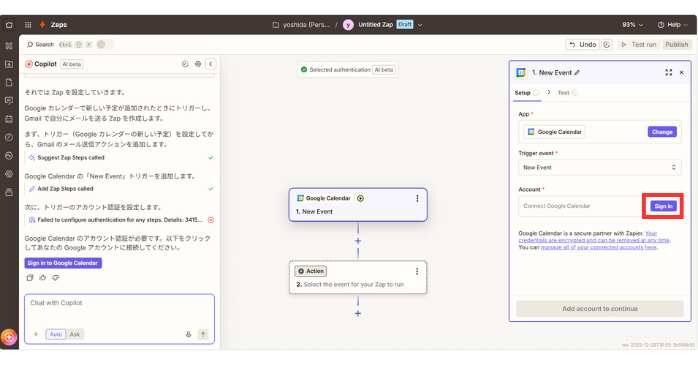The height and width of the screenshot is (365, 698).
Task: Click the Search box in toolbar
Action: pyautogui.click(x=40, y=45)
